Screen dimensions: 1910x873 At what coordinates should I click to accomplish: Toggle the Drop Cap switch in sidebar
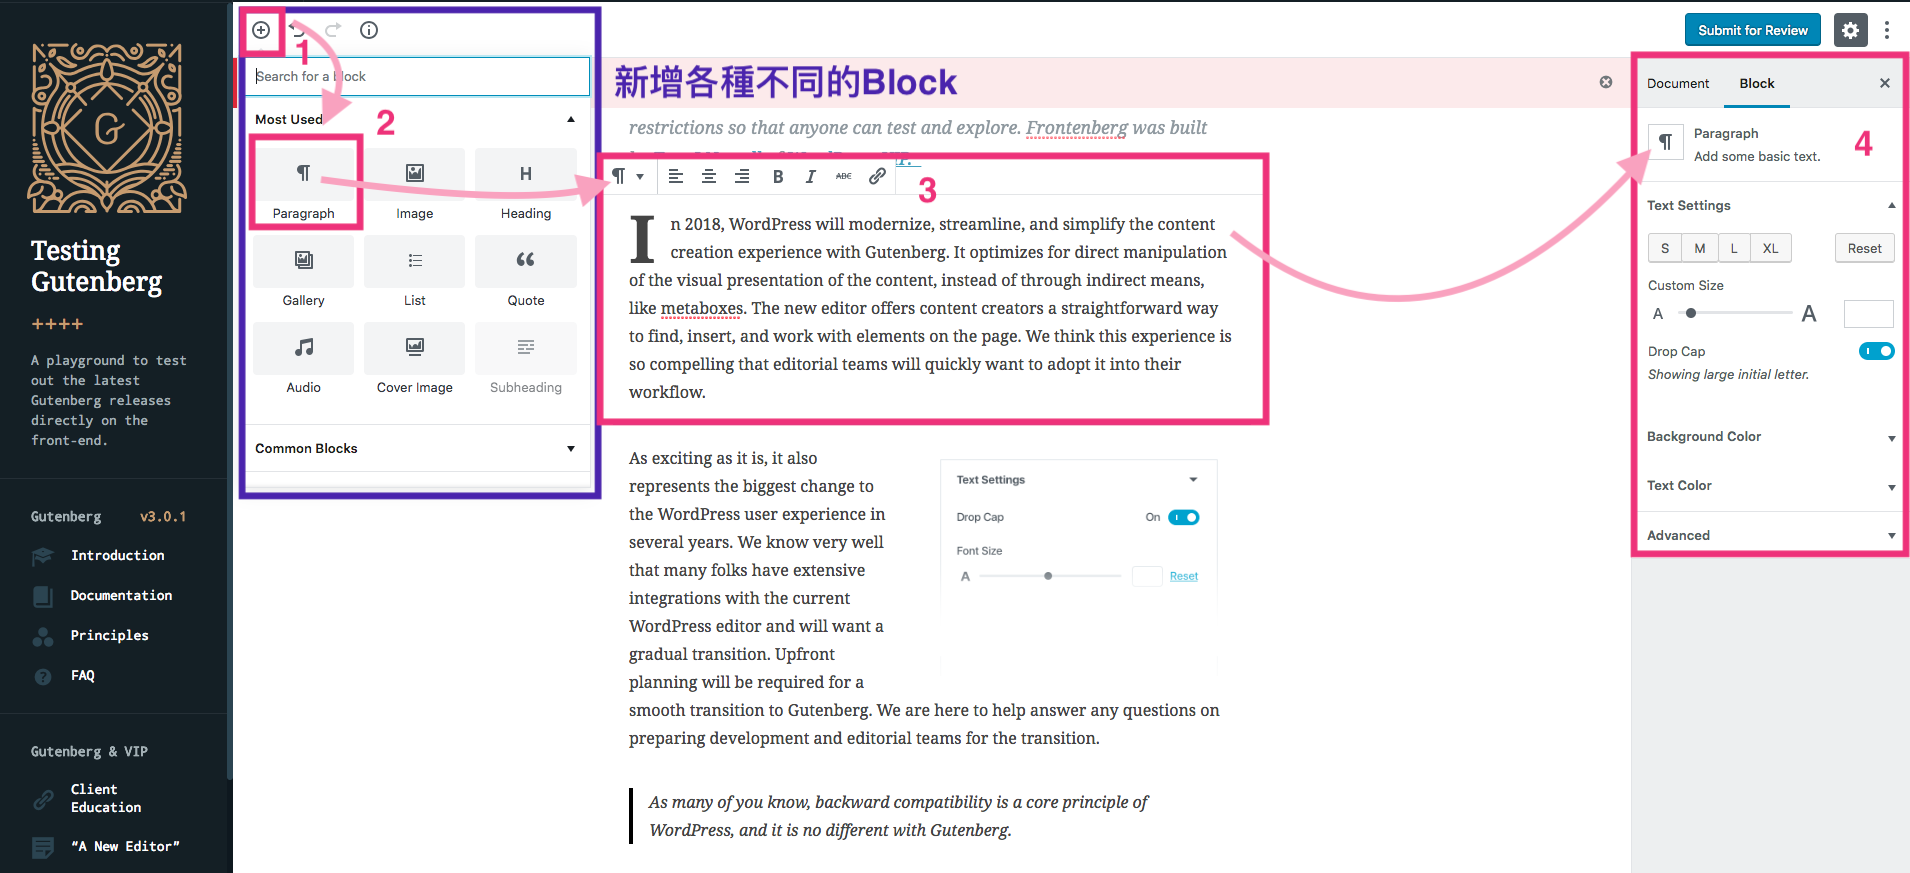coord(1876,351)
